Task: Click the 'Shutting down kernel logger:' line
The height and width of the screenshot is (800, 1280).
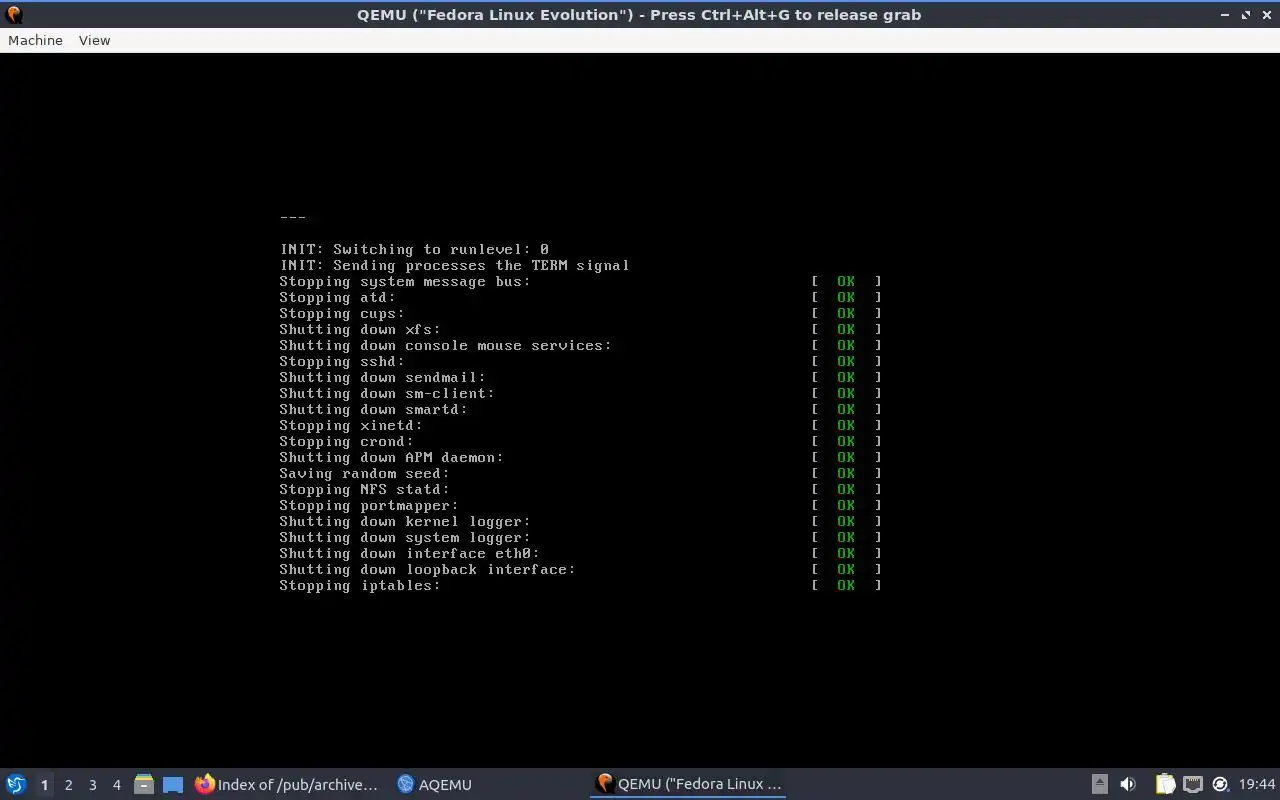Action: (405, 521)
